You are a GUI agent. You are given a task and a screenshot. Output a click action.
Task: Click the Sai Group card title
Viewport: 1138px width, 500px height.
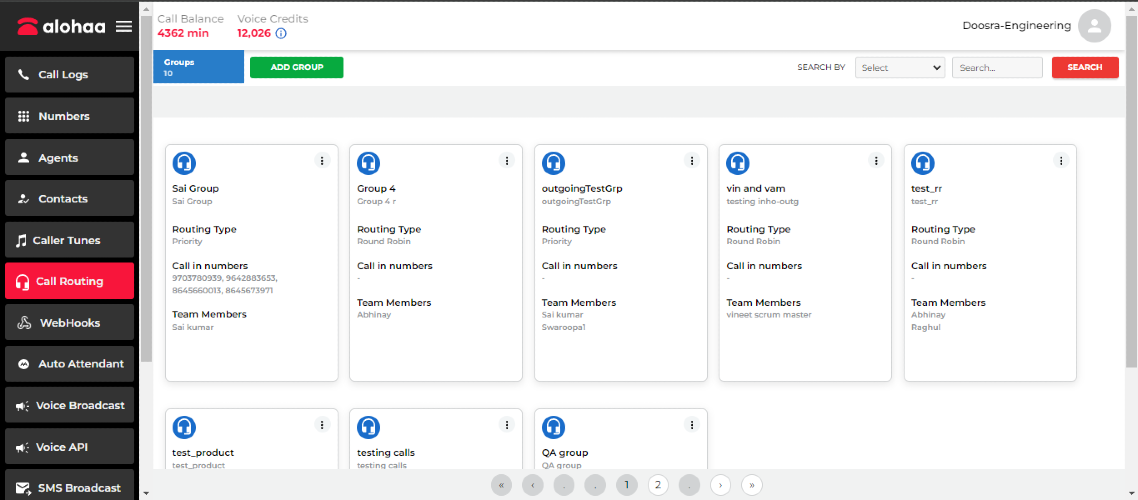pyautogui.click(x=195, y=189)
